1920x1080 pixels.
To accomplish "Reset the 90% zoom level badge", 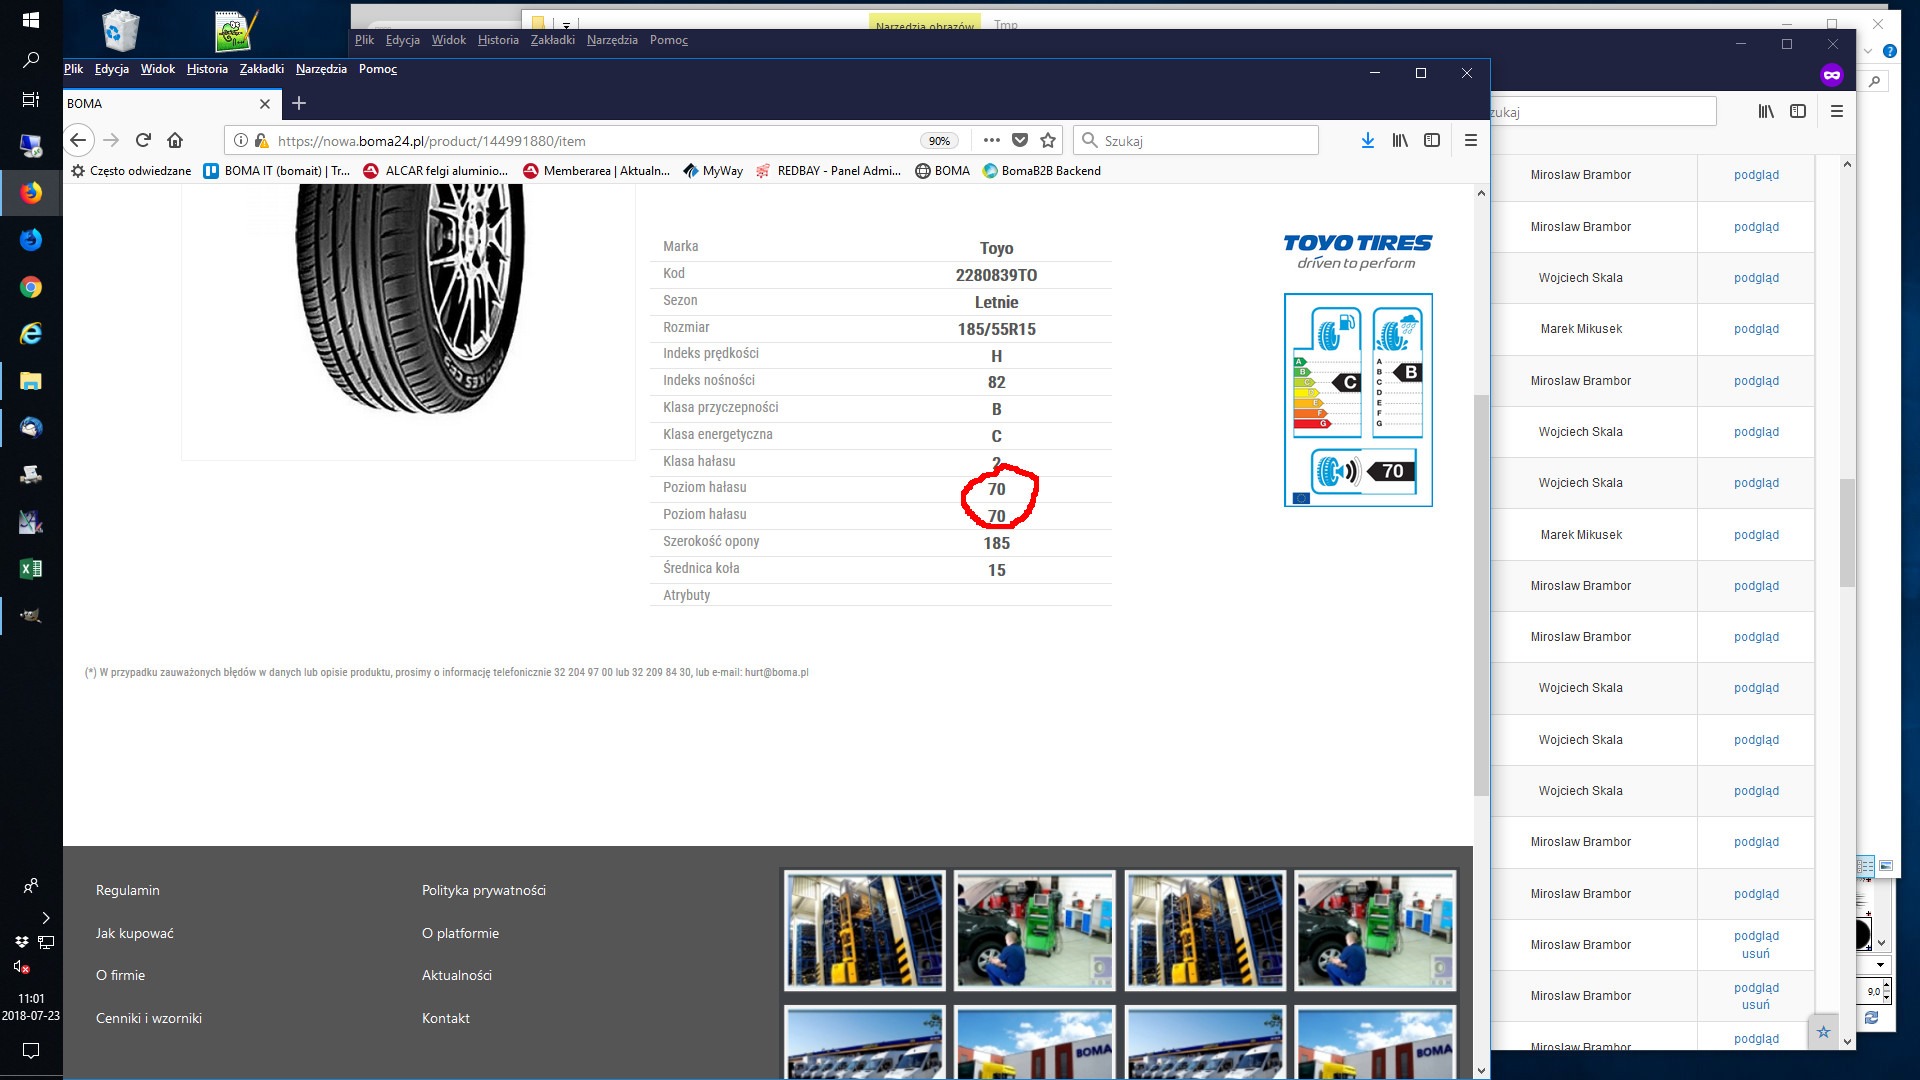I will [938, 141].
